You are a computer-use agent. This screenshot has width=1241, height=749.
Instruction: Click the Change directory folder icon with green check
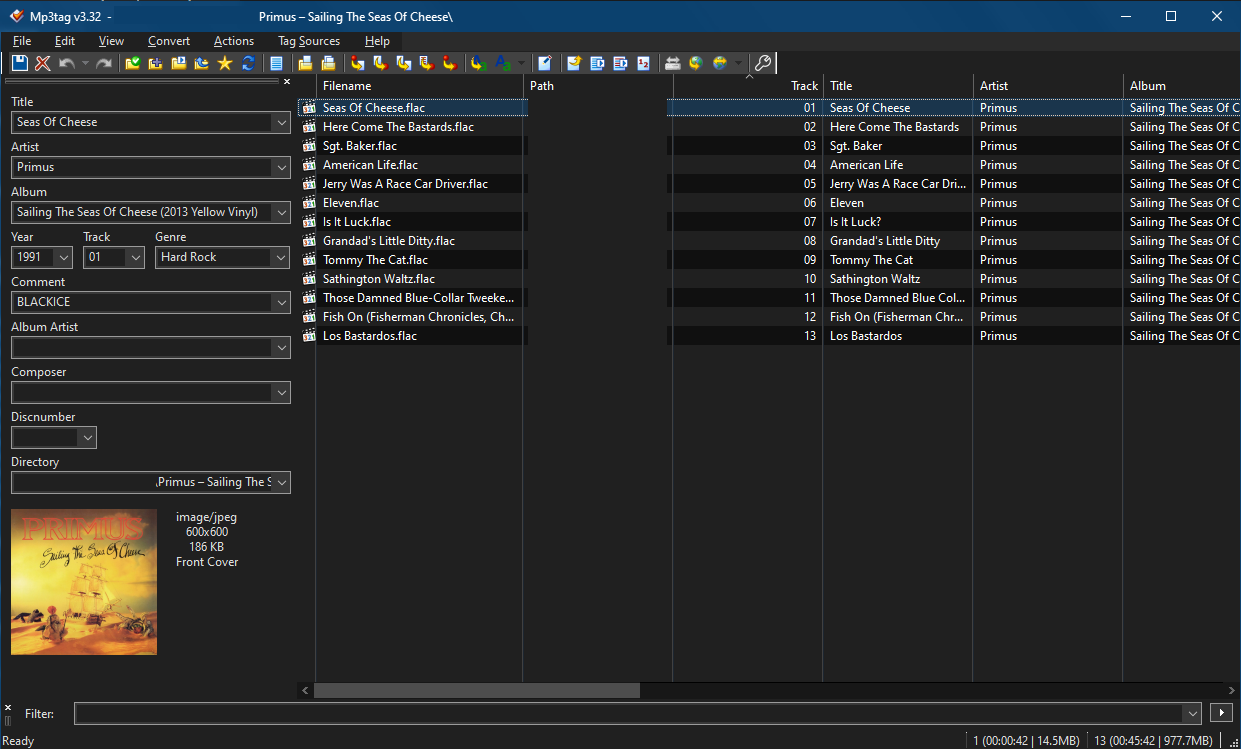[132, 63]
